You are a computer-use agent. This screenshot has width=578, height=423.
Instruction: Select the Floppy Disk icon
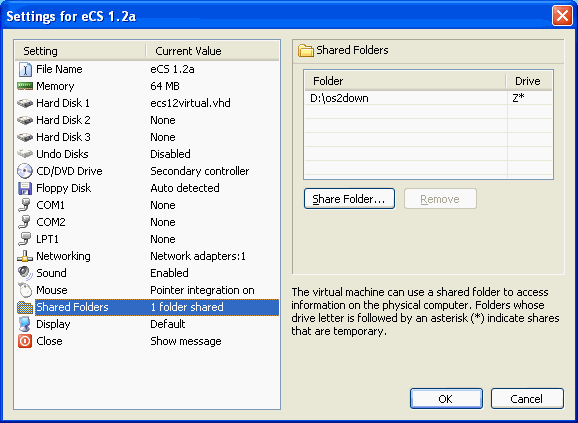point(25,188)
